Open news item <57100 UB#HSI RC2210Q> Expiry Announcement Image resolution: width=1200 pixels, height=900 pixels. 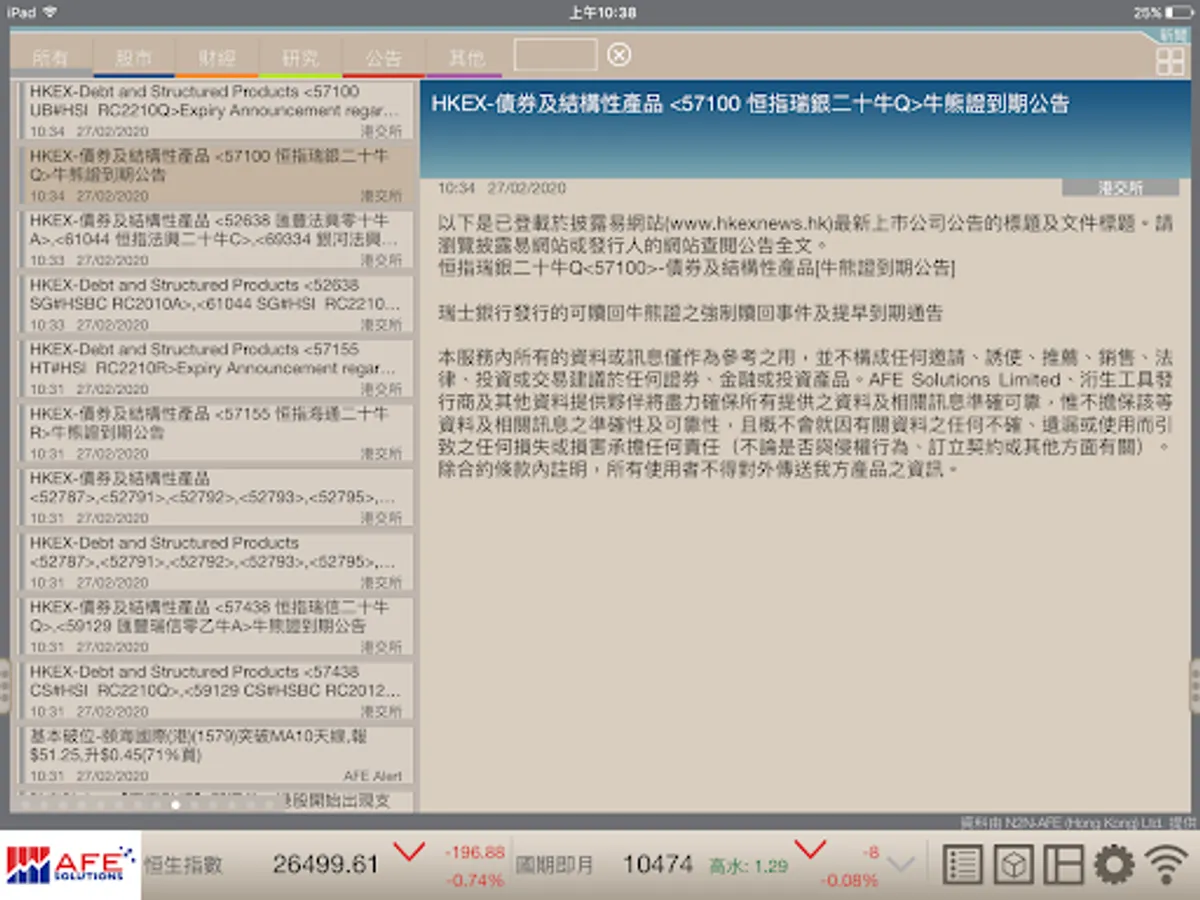pos(215,111)
